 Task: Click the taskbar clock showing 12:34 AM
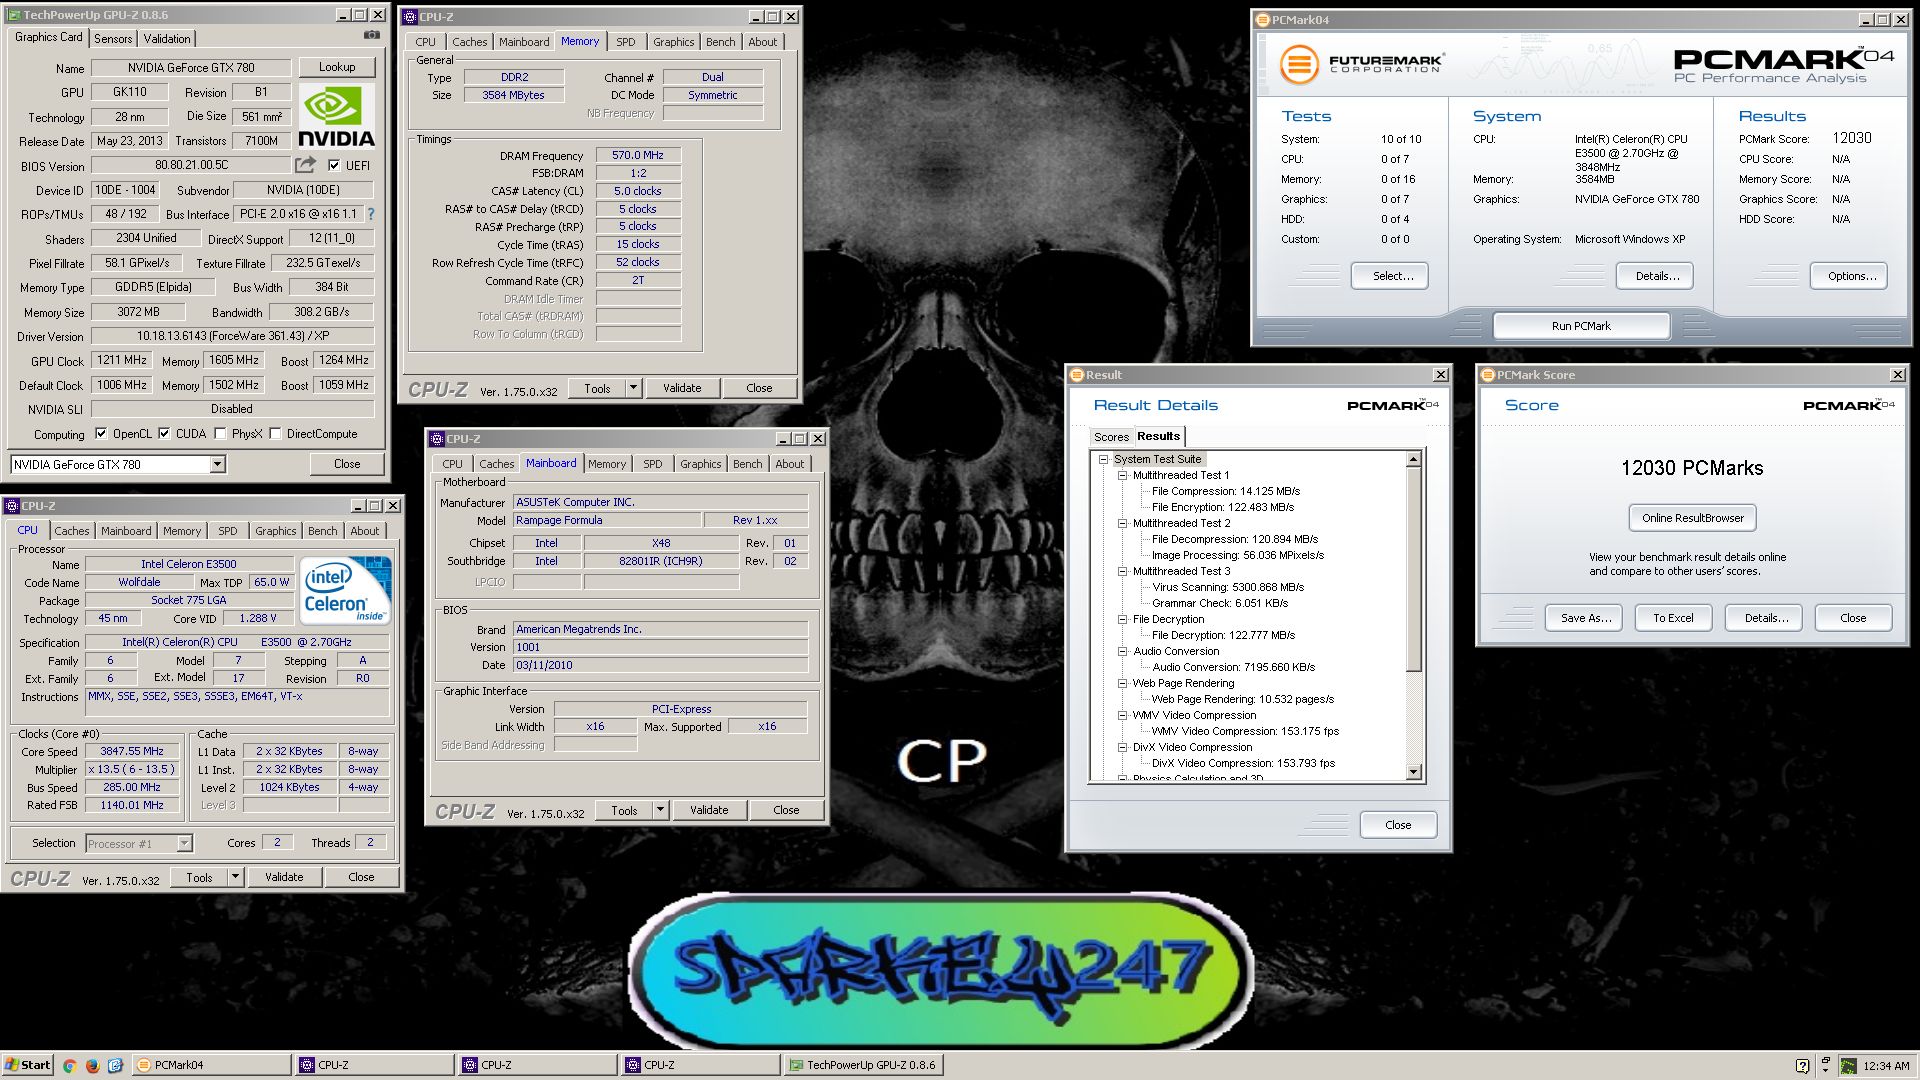click(x=1886, y=1066)
